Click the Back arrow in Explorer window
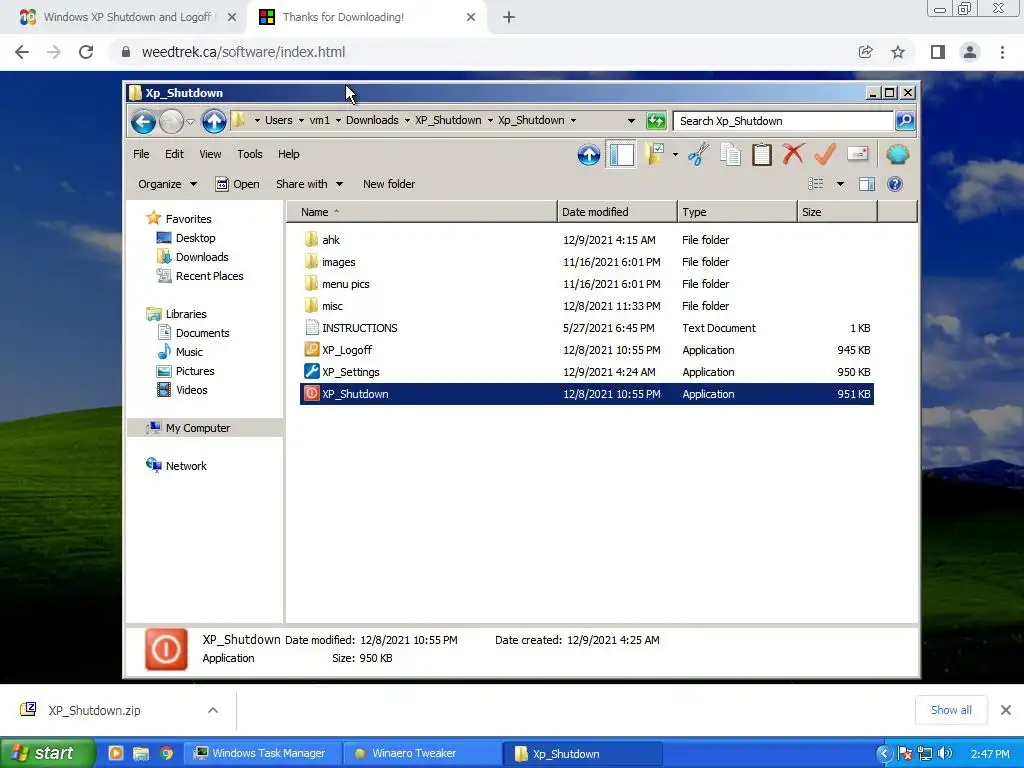Image resolution: width=1024 pixels, height=768 pixels. [x=143, y=121]
